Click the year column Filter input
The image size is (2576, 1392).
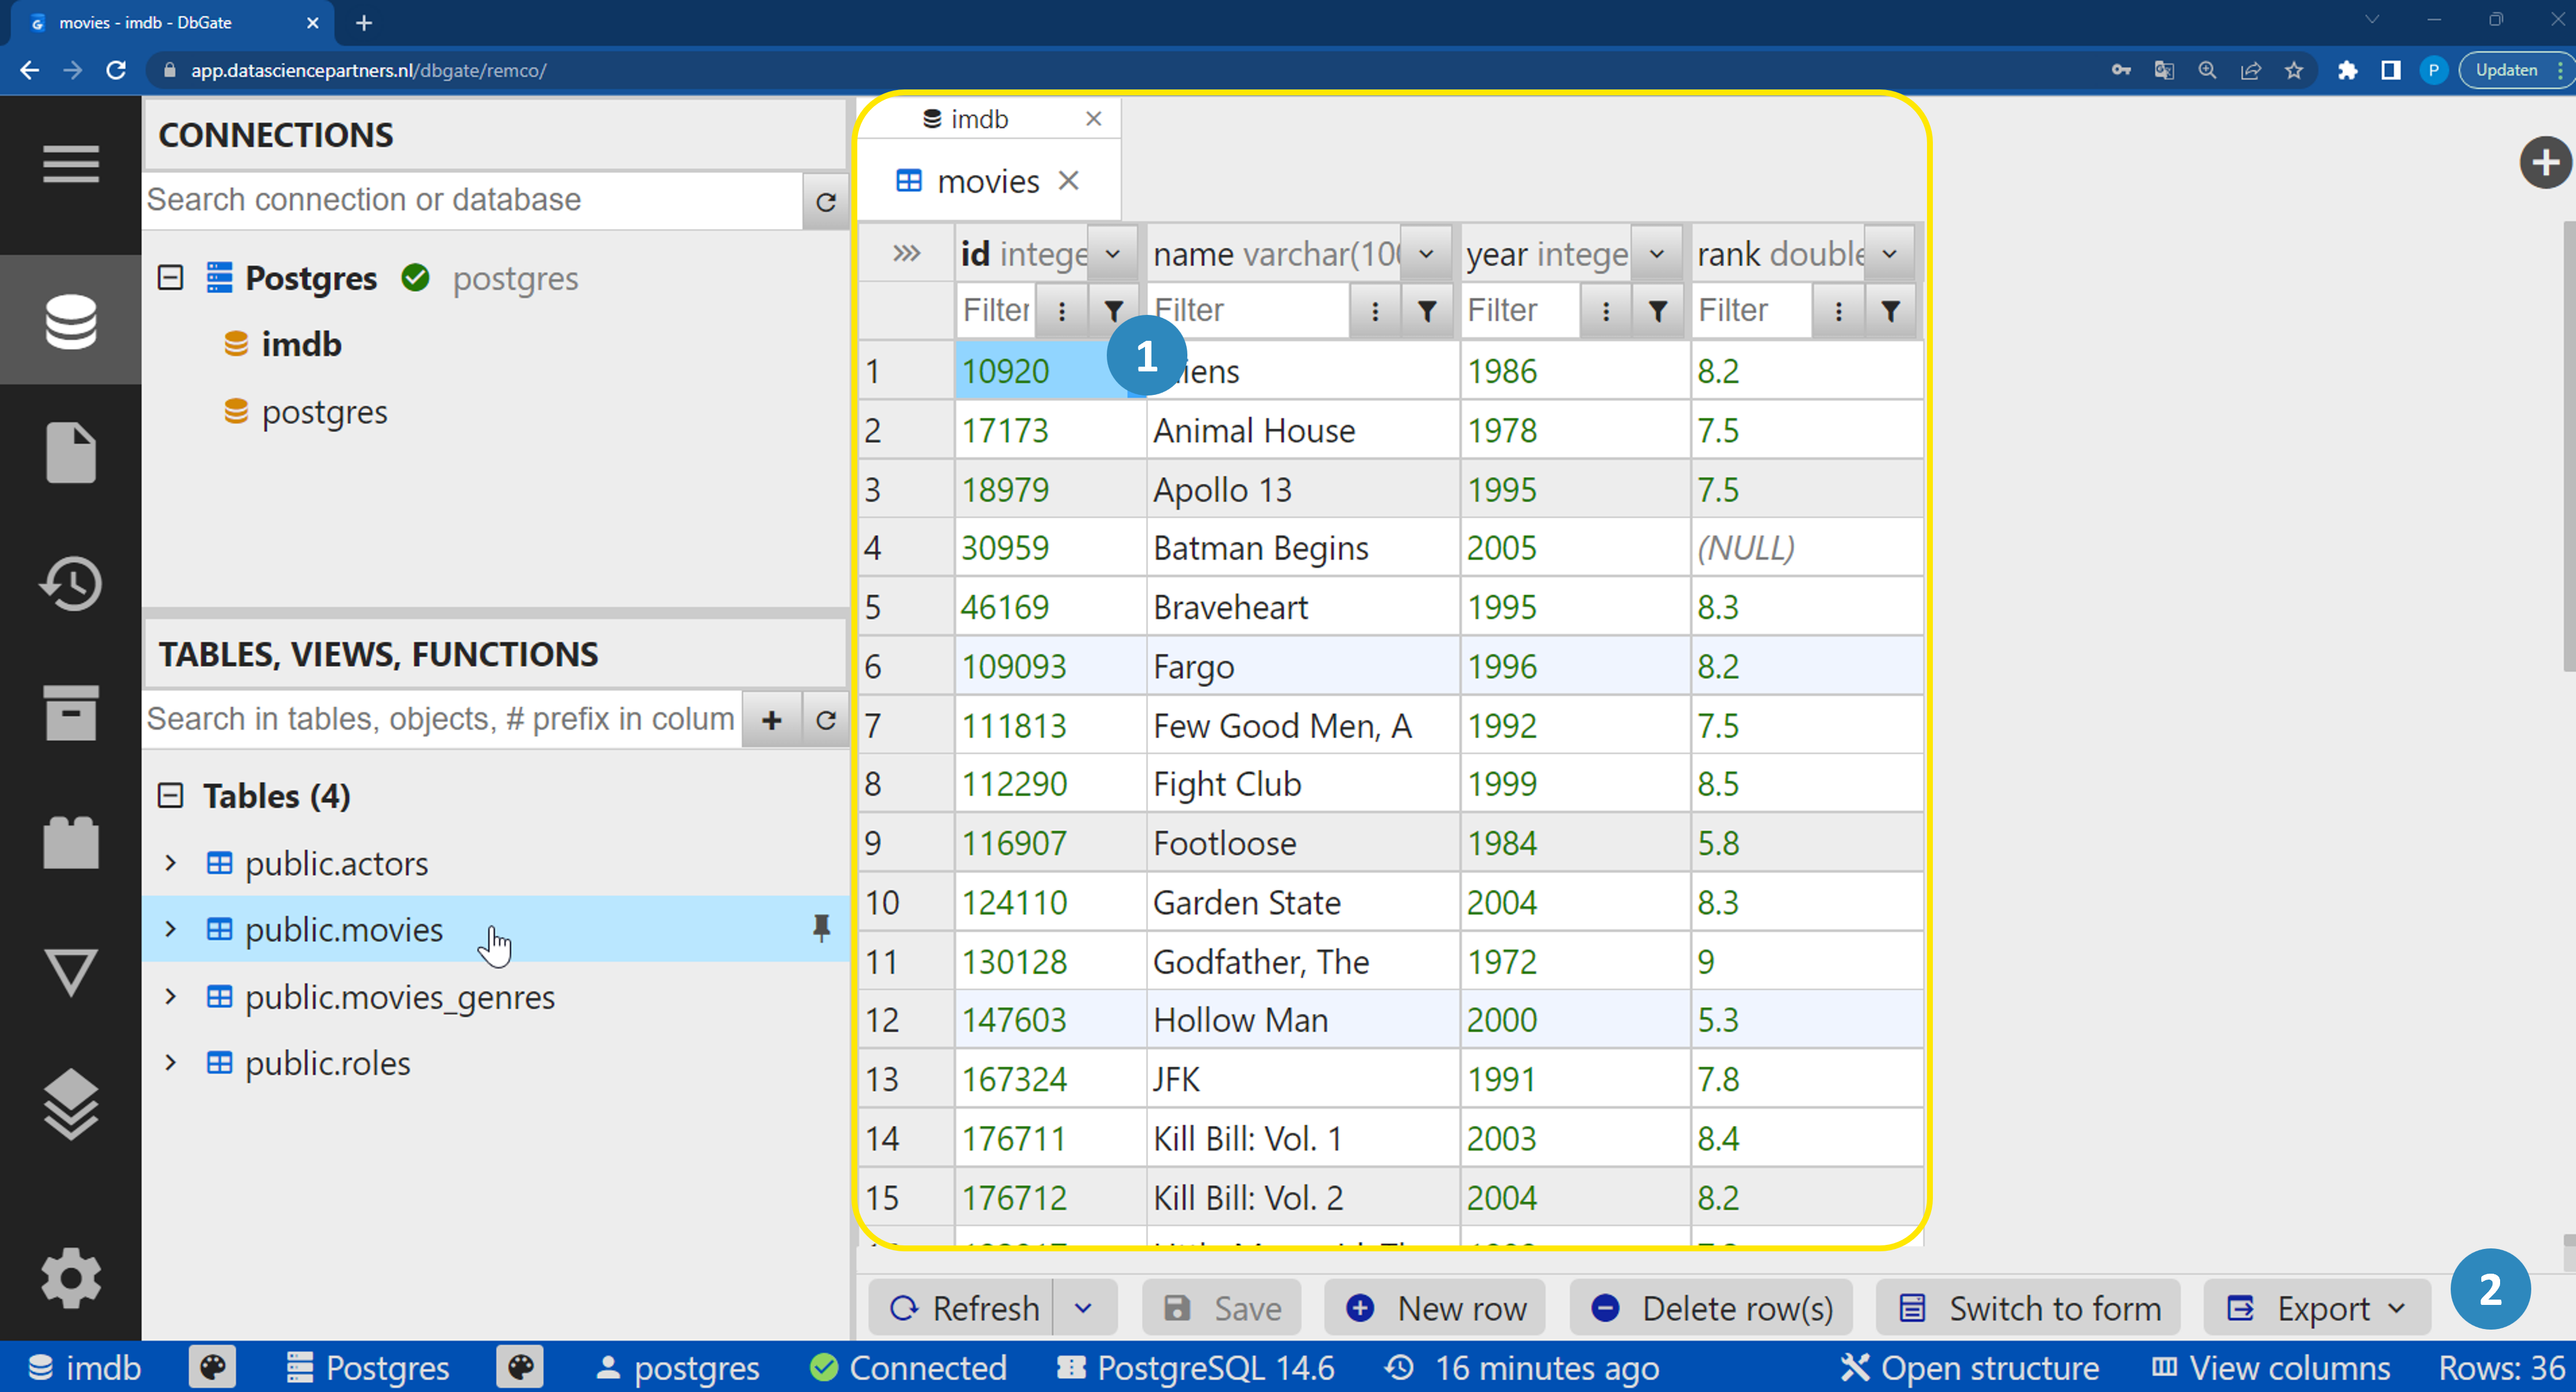point(1520,311)
